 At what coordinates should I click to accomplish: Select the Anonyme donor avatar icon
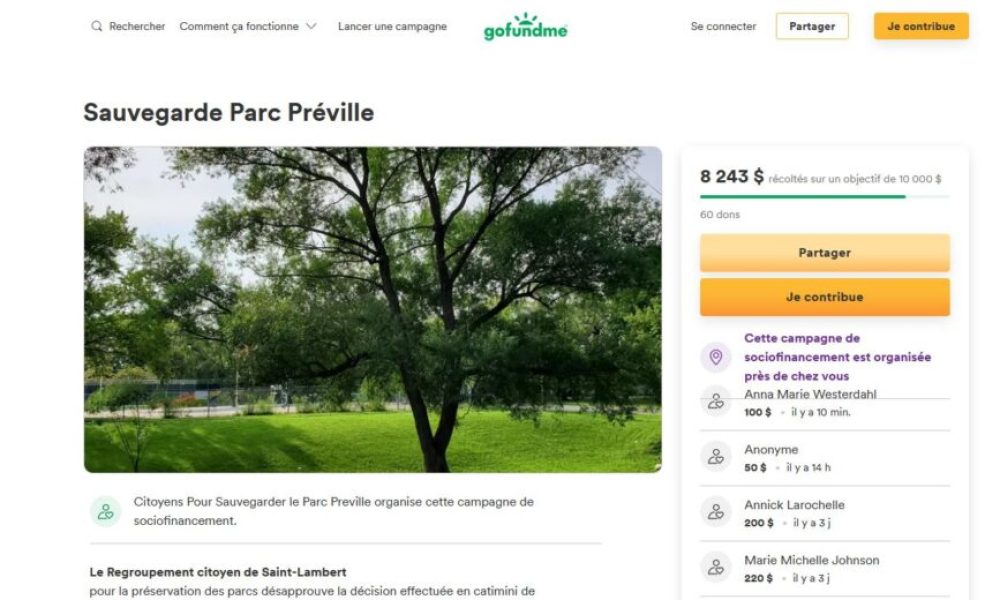[x=716, y=457]
